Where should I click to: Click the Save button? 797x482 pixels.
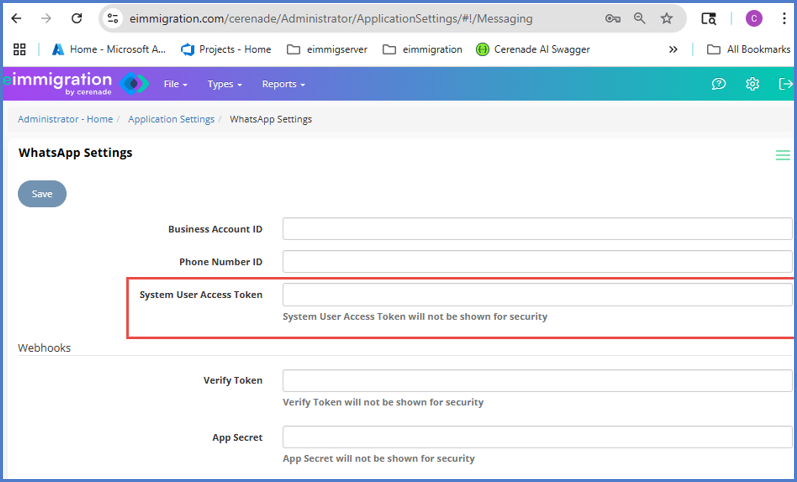tap(42, 194)
